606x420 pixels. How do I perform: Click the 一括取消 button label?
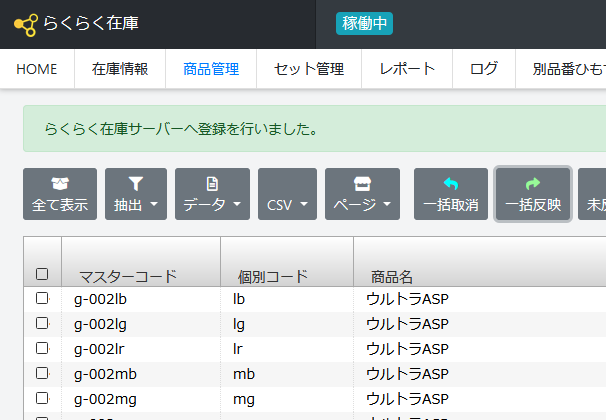[x=451, y=205]
